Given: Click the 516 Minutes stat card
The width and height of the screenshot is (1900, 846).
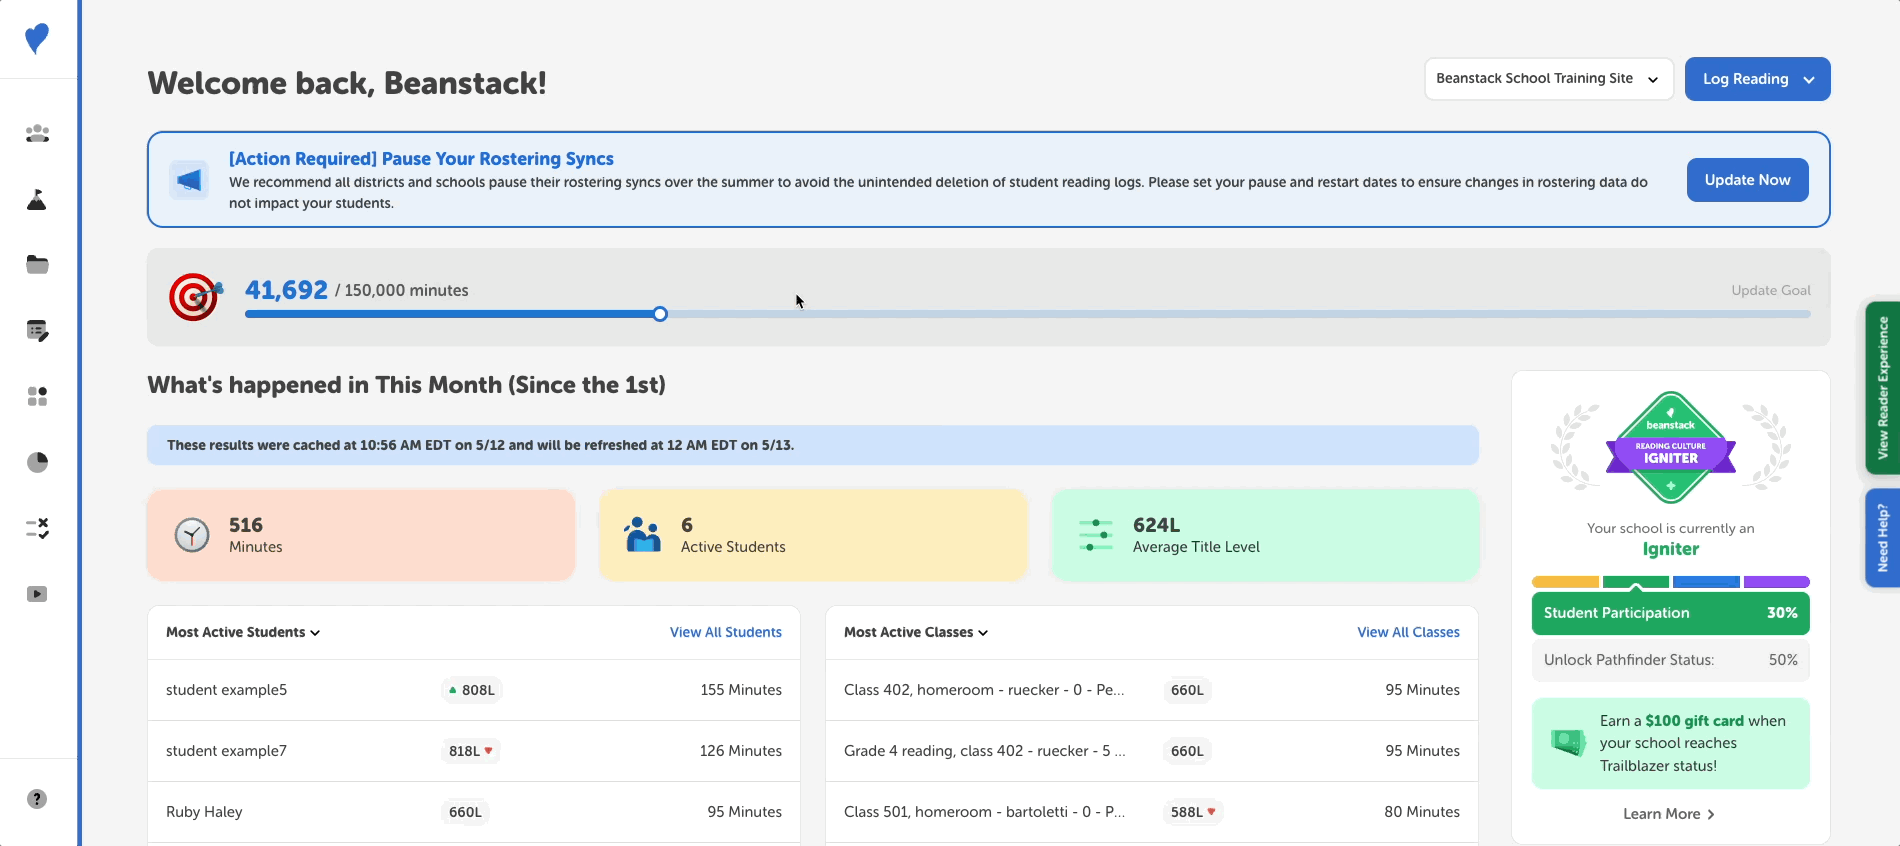Looking at the screenshot, I should 361,535.
